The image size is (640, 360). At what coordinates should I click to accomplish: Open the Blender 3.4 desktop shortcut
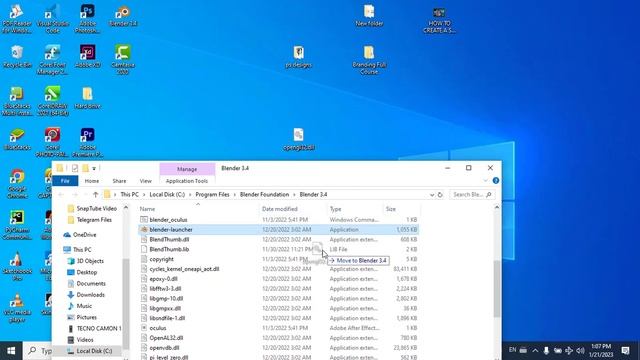click(x=123, y=16)
